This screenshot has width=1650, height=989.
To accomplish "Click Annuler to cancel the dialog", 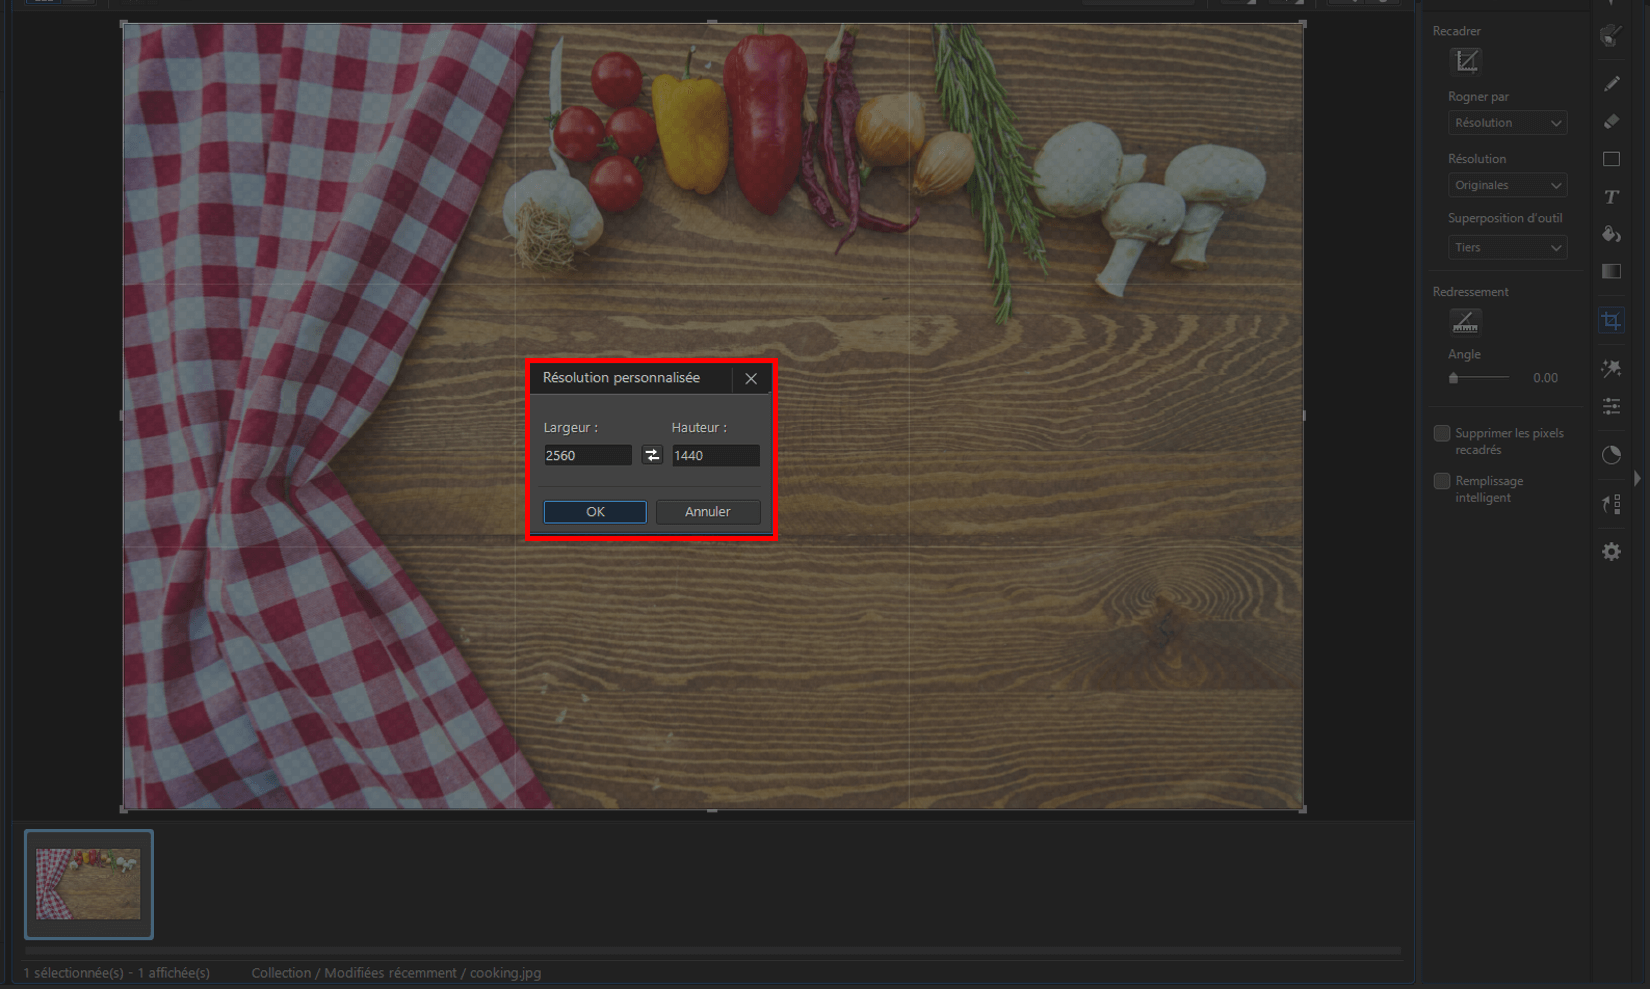I will pos(708,512).
